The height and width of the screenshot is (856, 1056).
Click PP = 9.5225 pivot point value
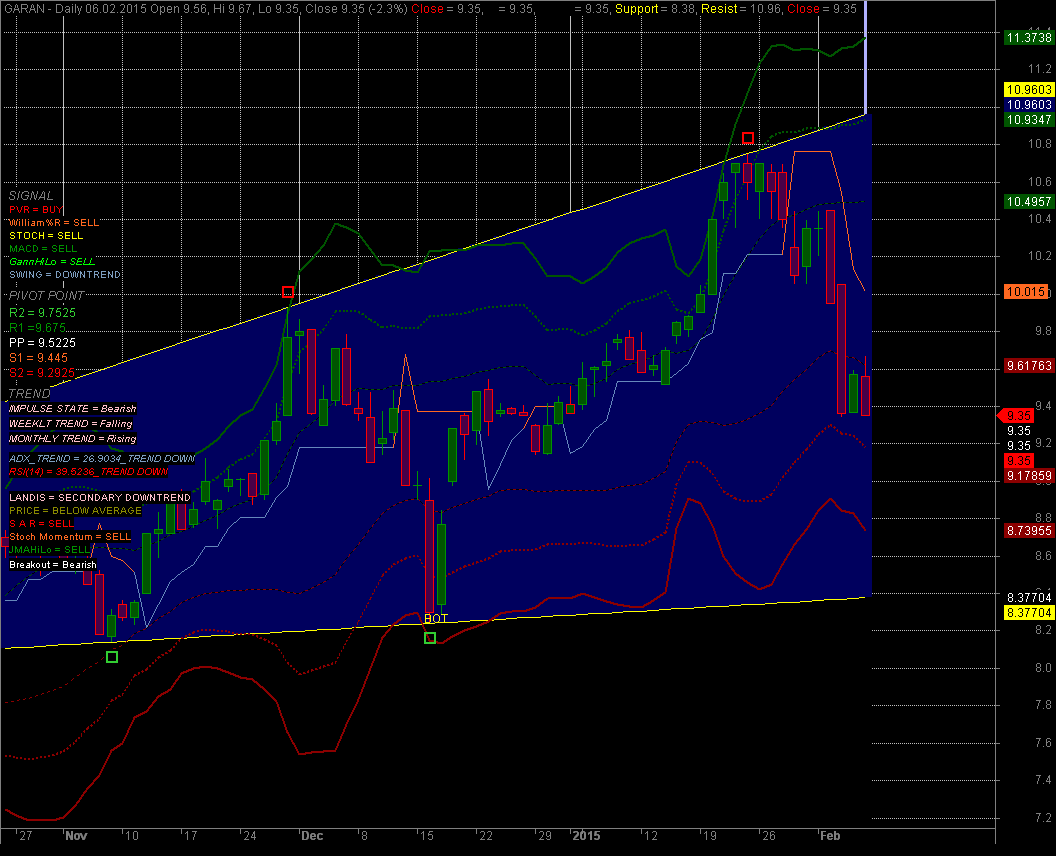point(42,342)
